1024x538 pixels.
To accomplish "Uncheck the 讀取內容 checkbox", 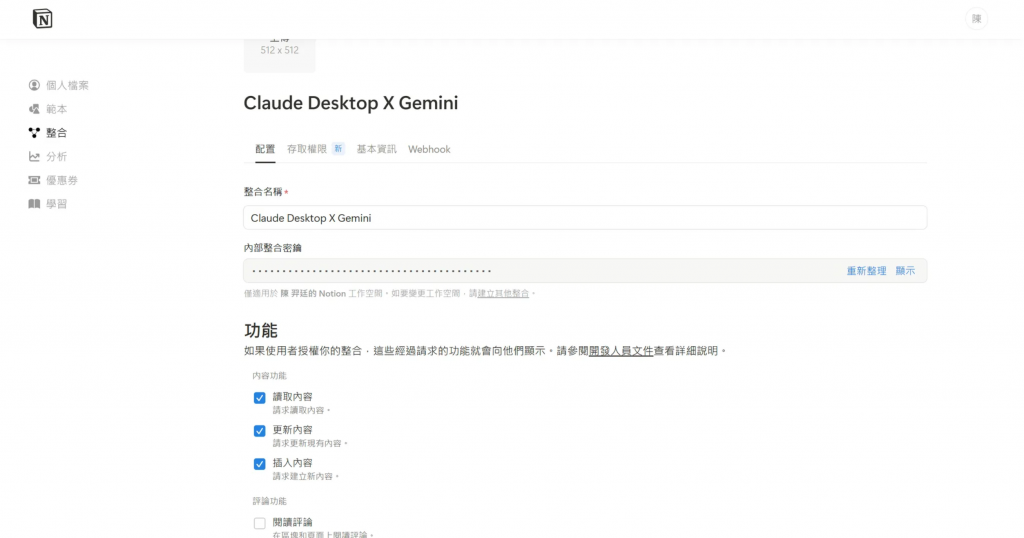I will (x=259, y=398).
